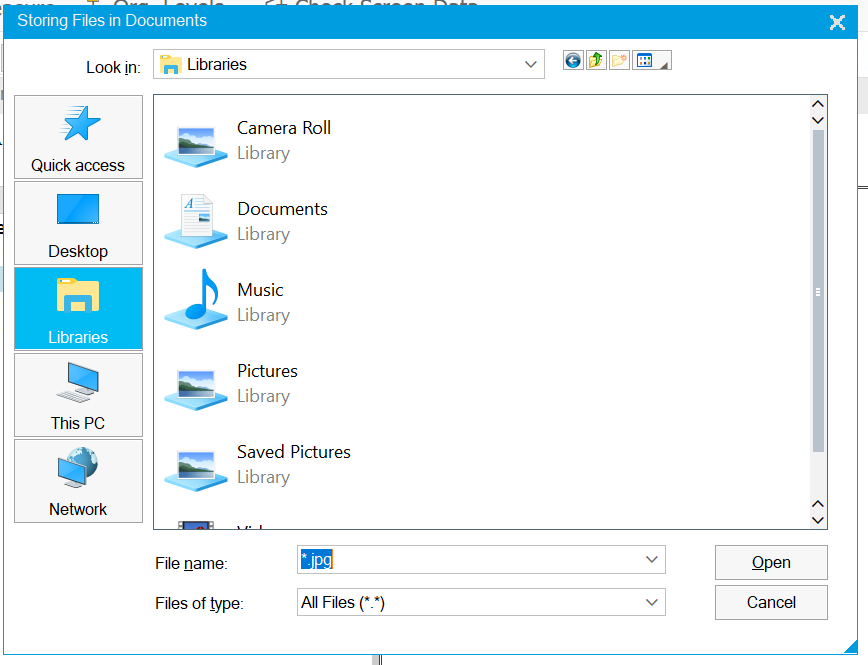Select Desktop in the places bar
This screenshot has height=665, width=868.
(x=78, y=223)
